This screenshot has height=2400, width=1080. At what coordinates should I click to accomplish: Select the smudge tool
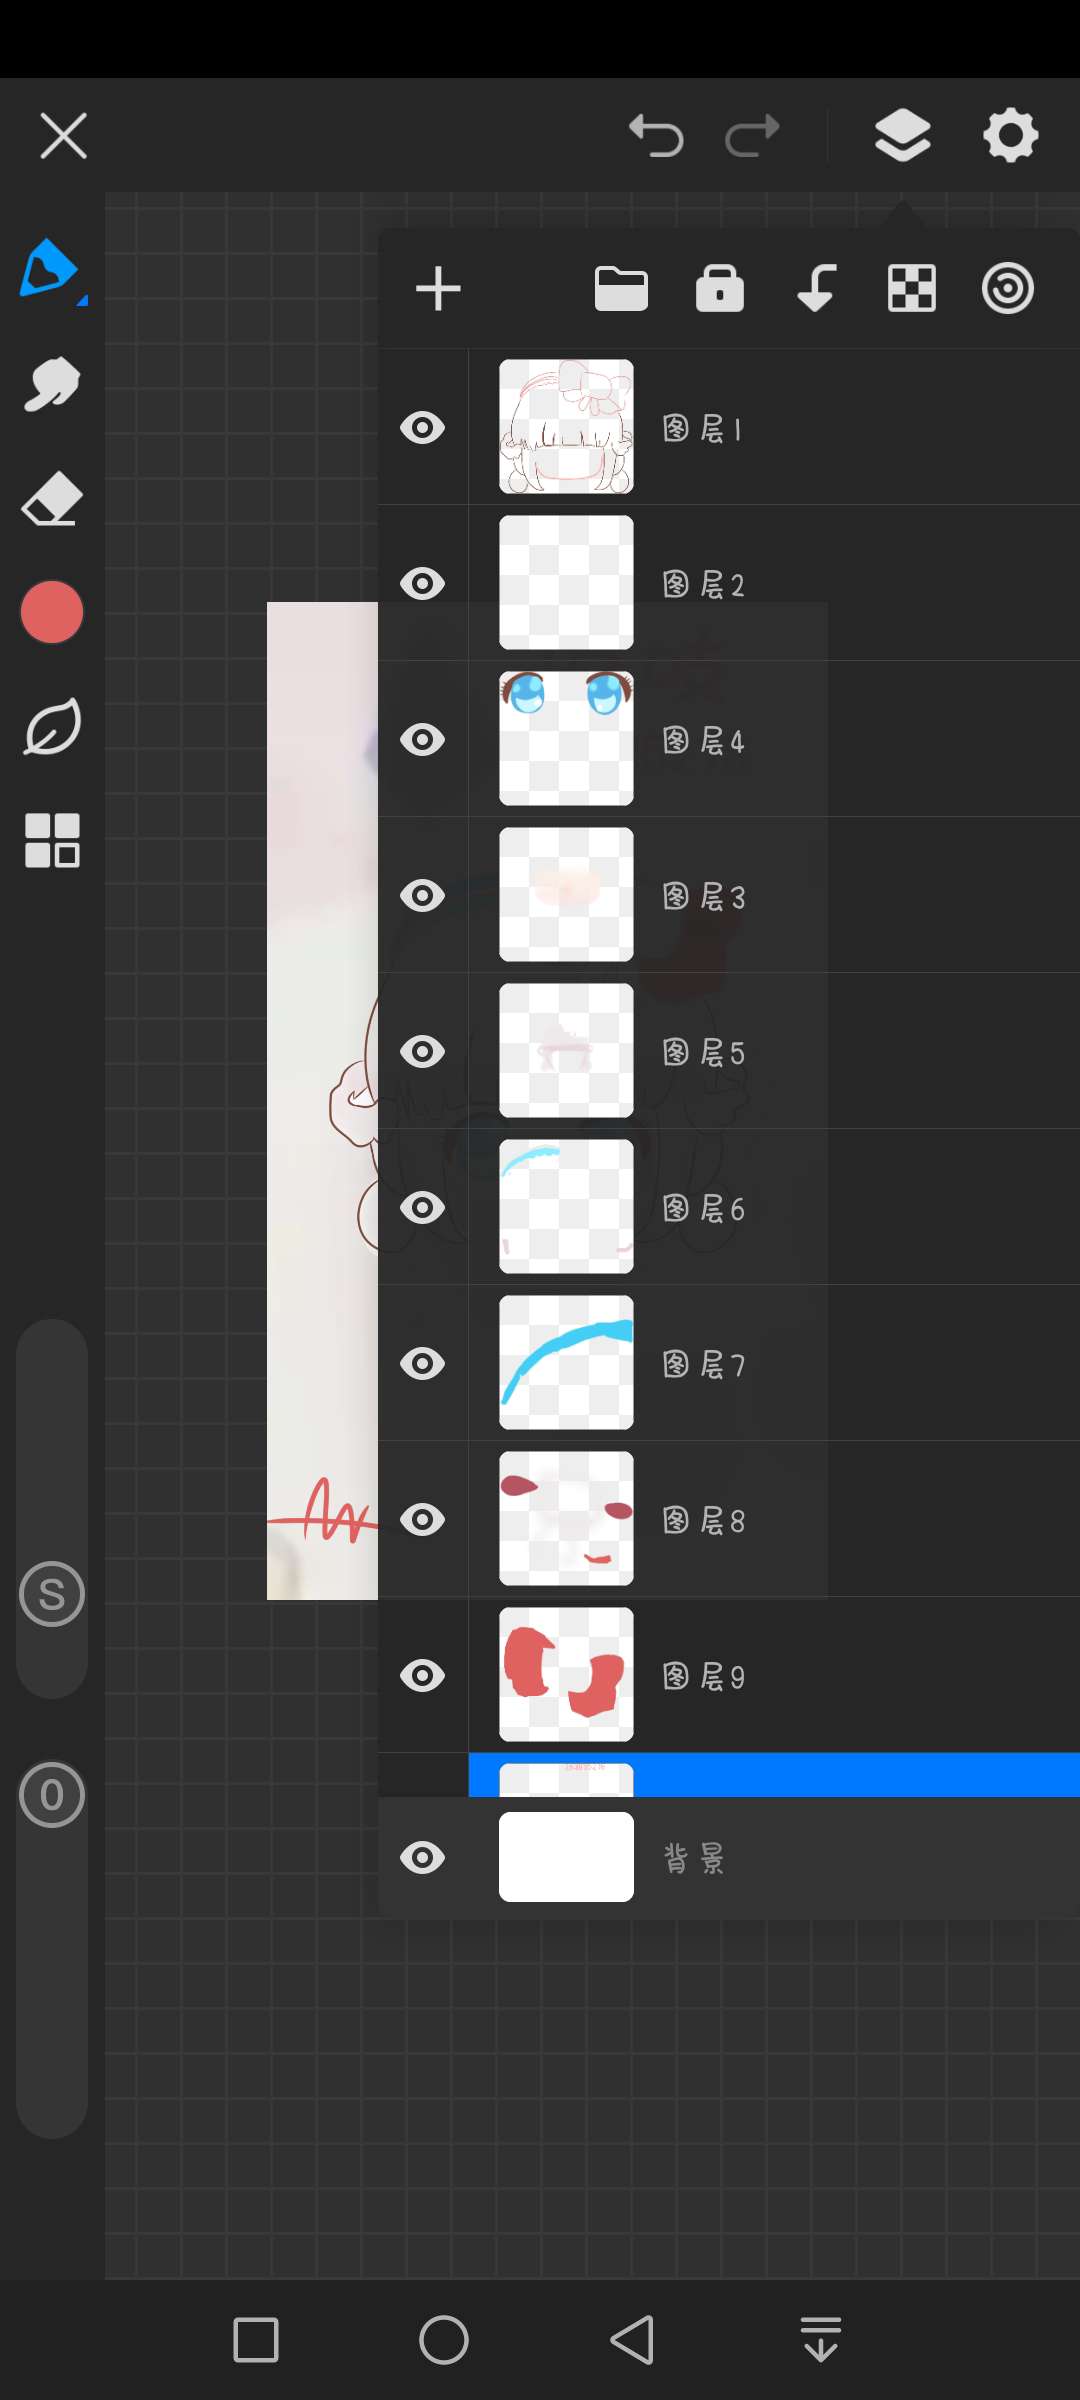click(51, 384)
